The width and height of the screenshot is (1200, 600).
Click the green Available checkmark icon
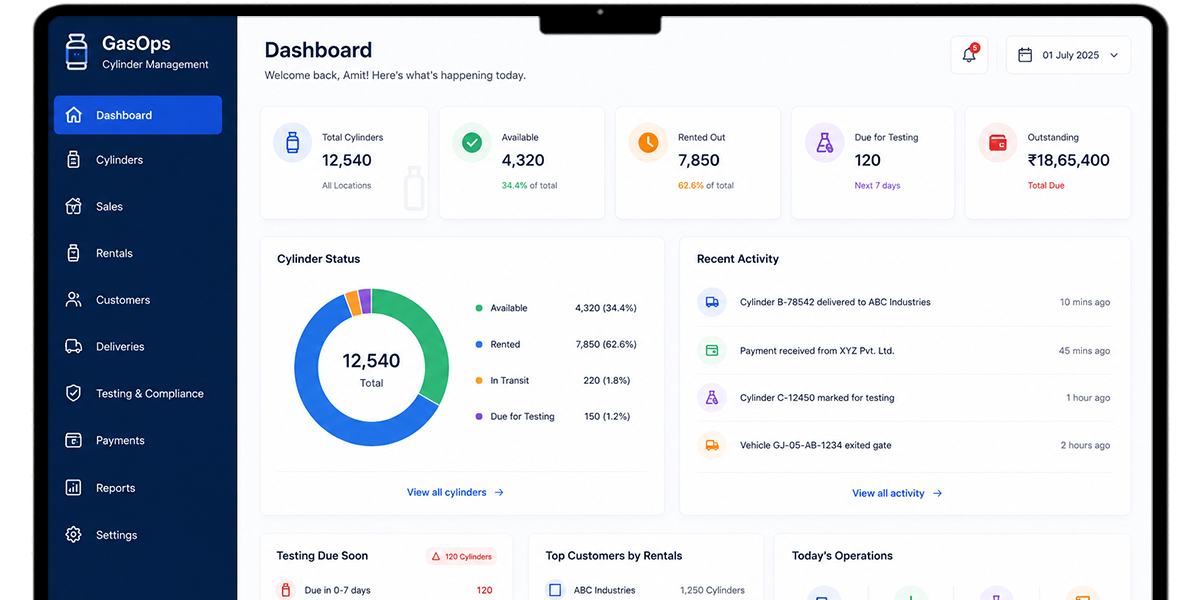(472, 143)
